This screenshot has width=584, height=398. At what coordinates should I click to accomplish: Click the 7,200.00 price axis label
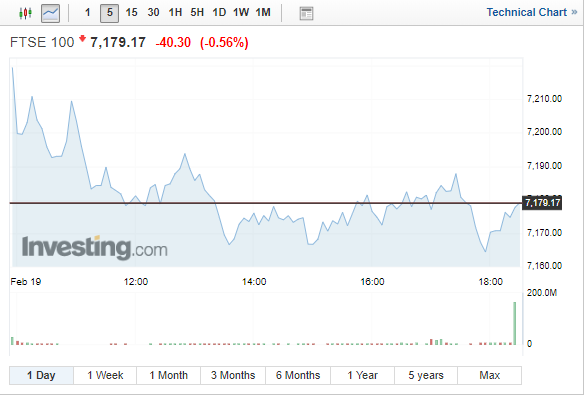point(544,132)
